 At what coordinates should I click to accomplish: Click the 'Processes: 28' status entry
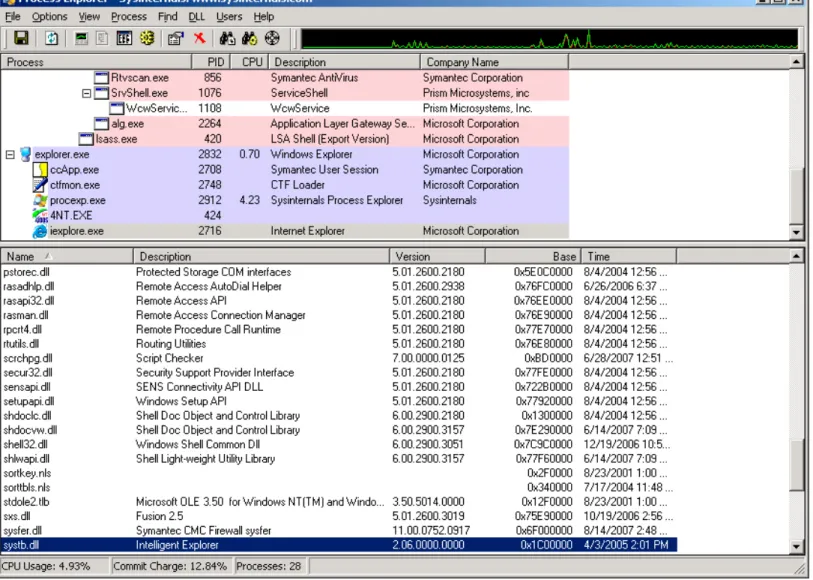pos(269,567)
